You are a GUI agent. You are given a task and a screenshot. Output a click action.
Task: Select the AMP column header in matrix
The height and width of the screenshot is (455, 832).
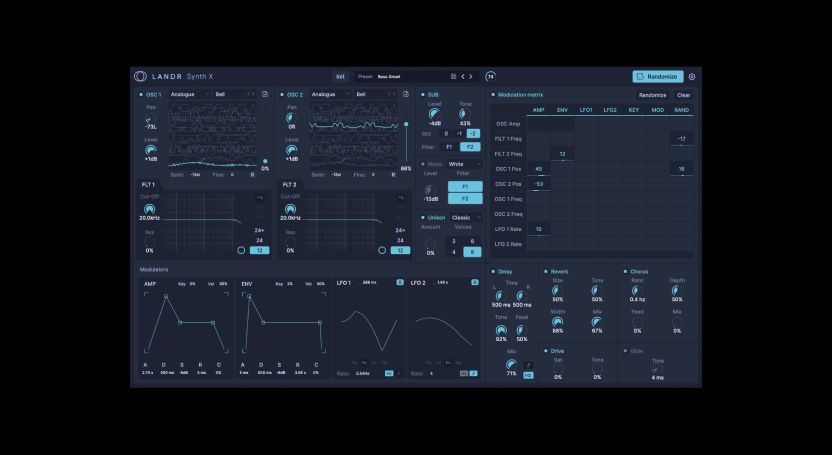point(539,110)
